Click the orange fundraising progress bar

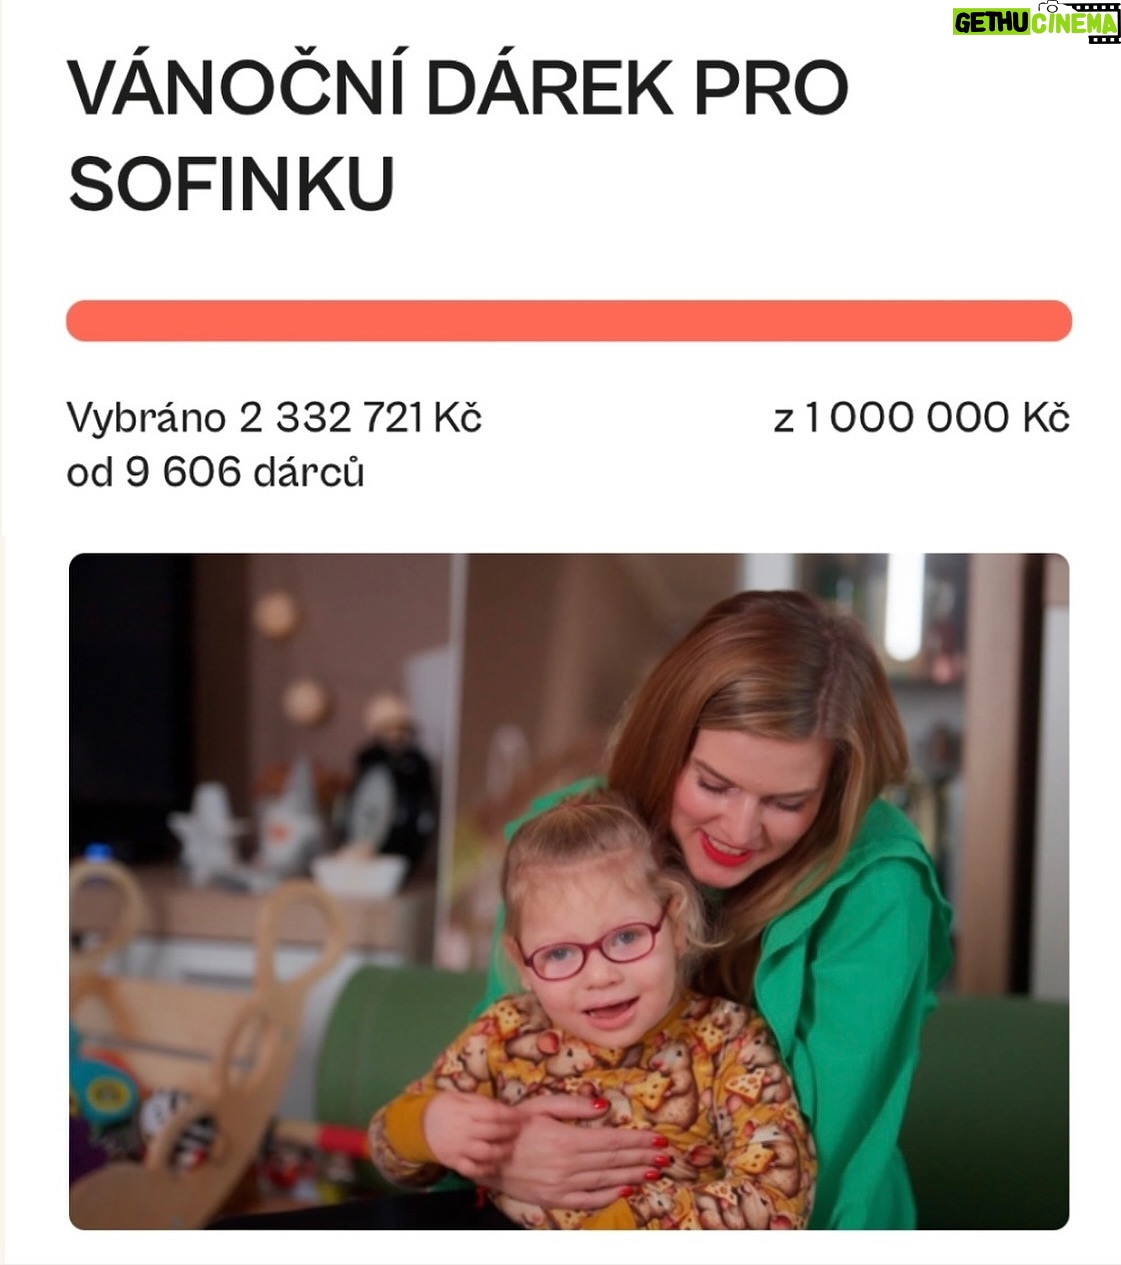coord(569,321)
